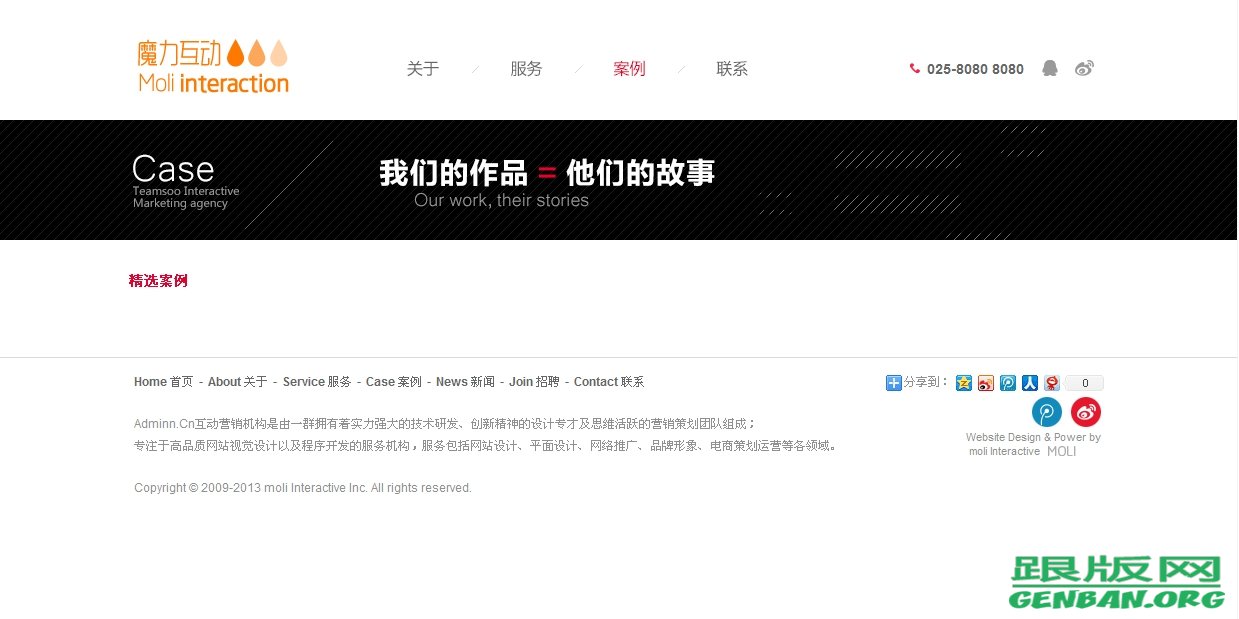Select the 案例 navigation menu item
Image resolution: width=1239 pixels, height=619 pixels.
coord(629,68)
